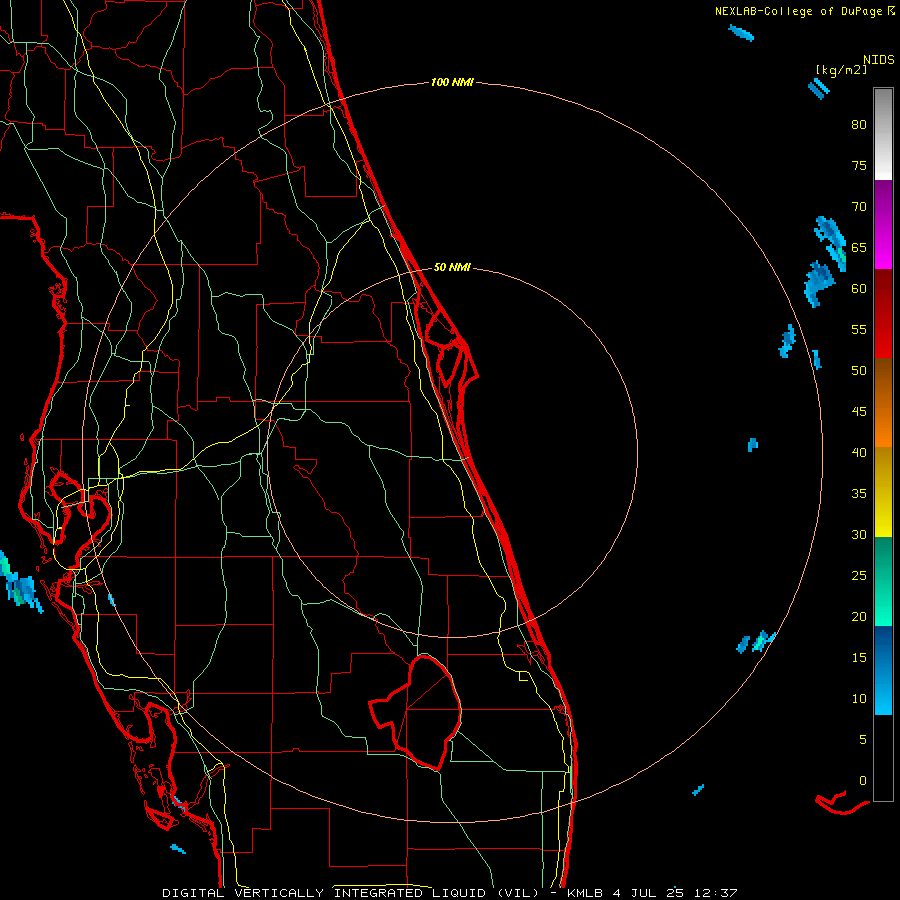Click the radar echo beside the NEXLAB label
Screen dimensions: 900x900
741,33
